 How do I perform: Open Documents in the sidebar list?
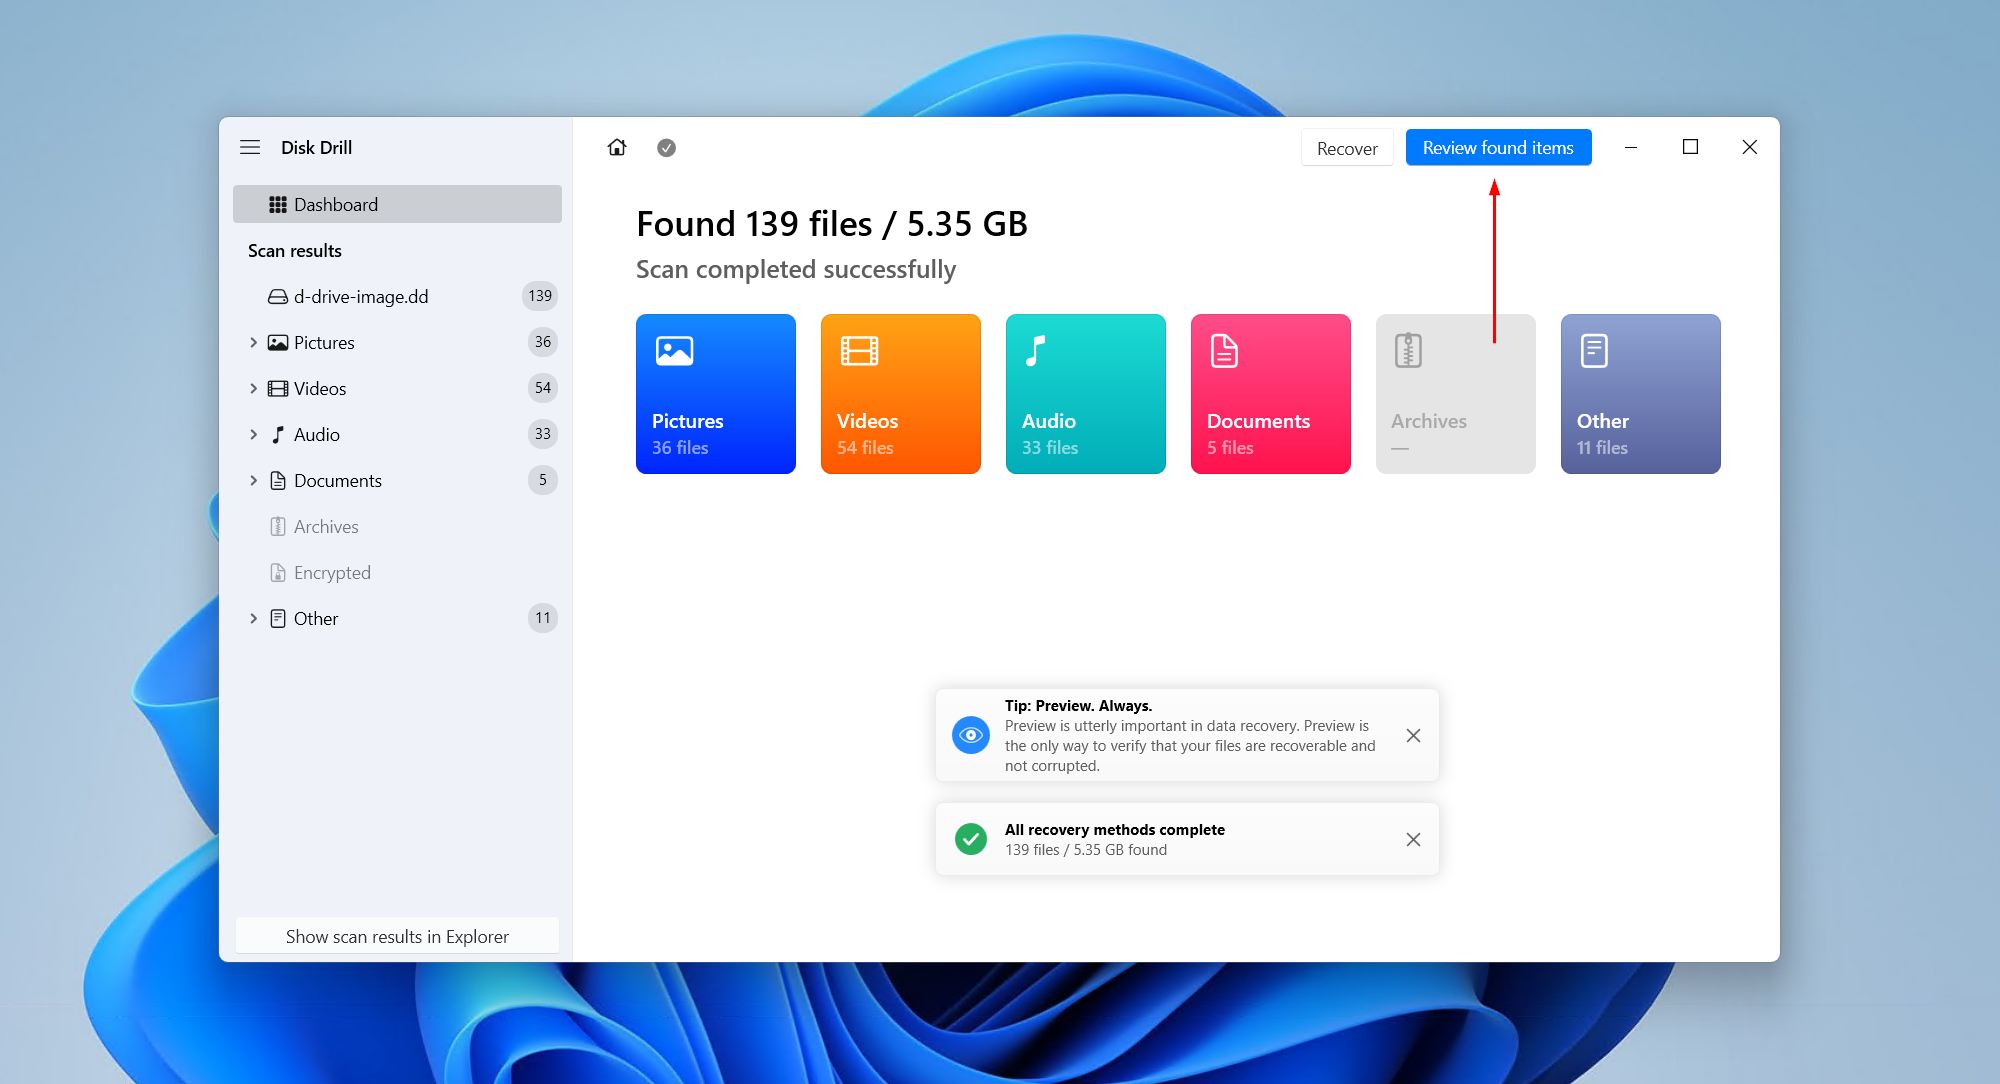tap(397, 480)
